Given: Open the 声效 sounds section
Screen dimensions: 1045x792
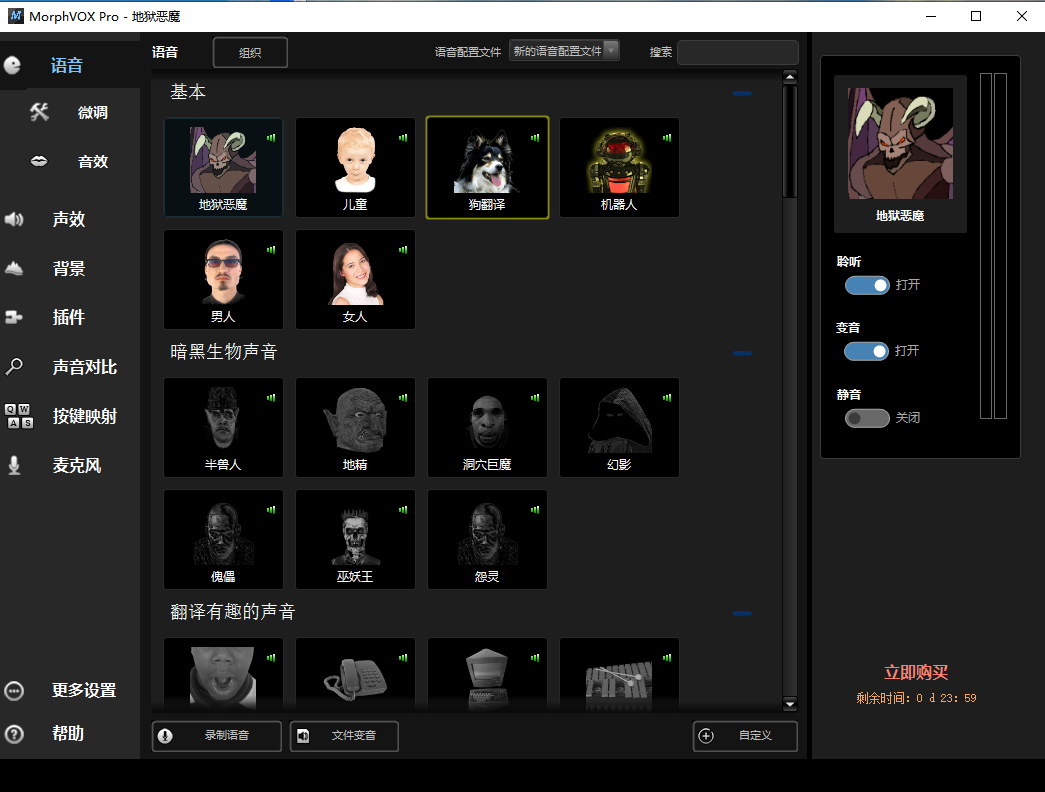Looking at the screenshot, I should tap(69, 219).
